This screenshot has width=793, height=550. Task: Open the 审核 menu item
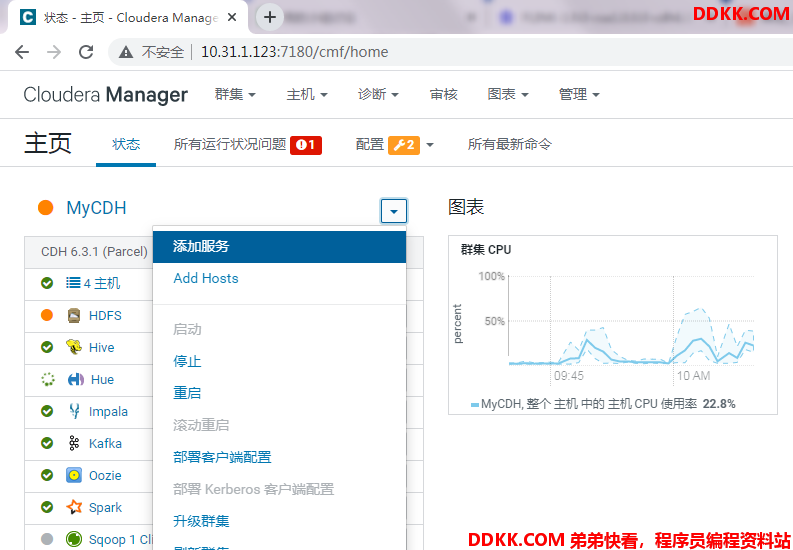[x=444, y=95]
